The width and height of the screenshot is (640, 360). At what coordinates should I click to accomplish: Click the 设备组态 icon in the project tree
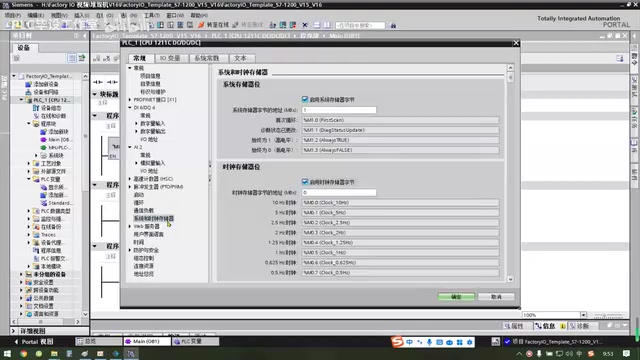[x=36, y=108]
